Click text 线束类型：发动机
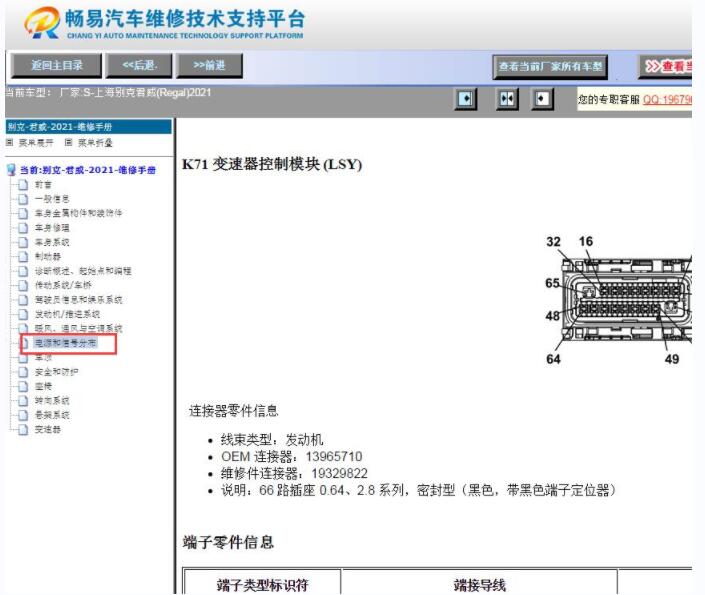This screenshot has width=705, height=595. coord(272,439)
